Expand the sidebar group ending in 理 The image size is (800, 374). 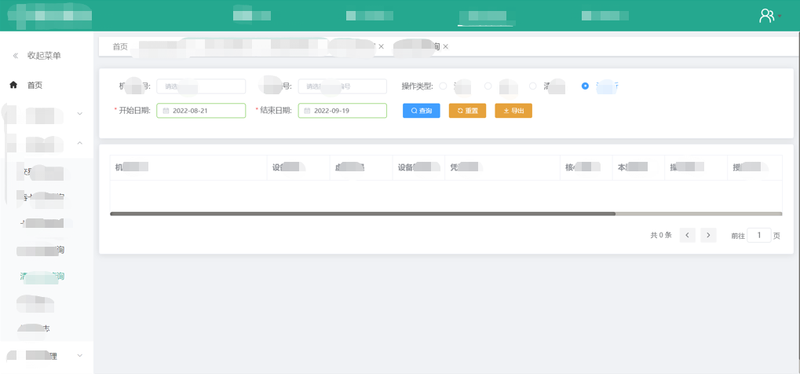[x=80, y=355]
